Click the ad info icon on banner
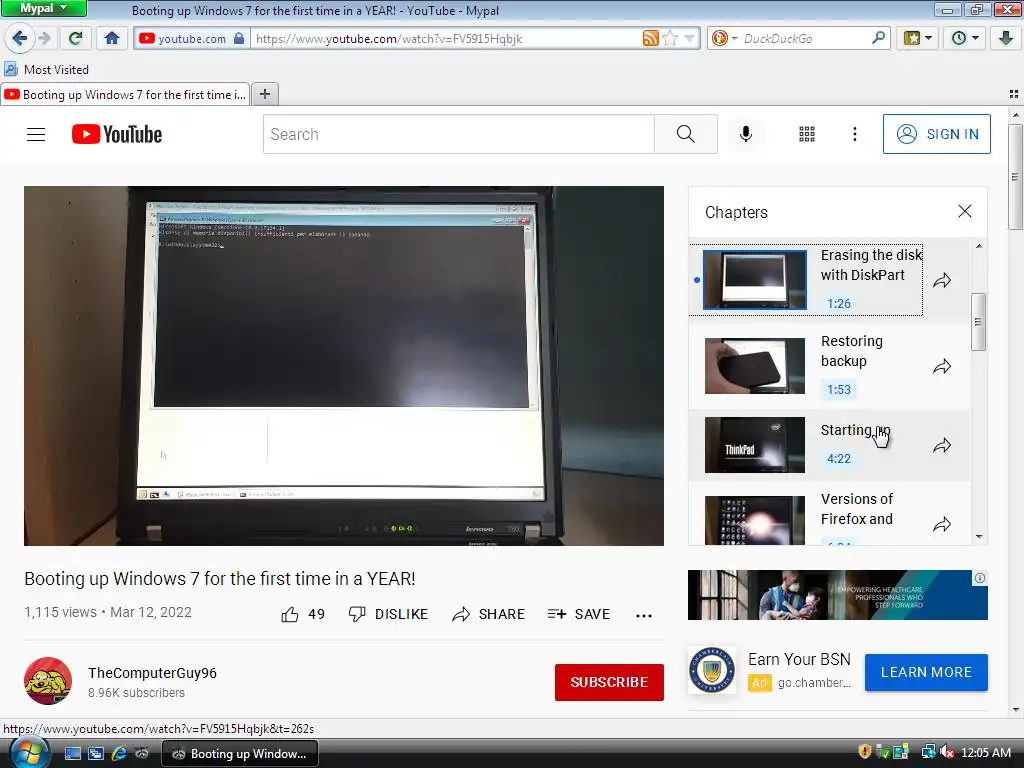The width and height of the screenshot is (1024, 768). click(980, 578)
